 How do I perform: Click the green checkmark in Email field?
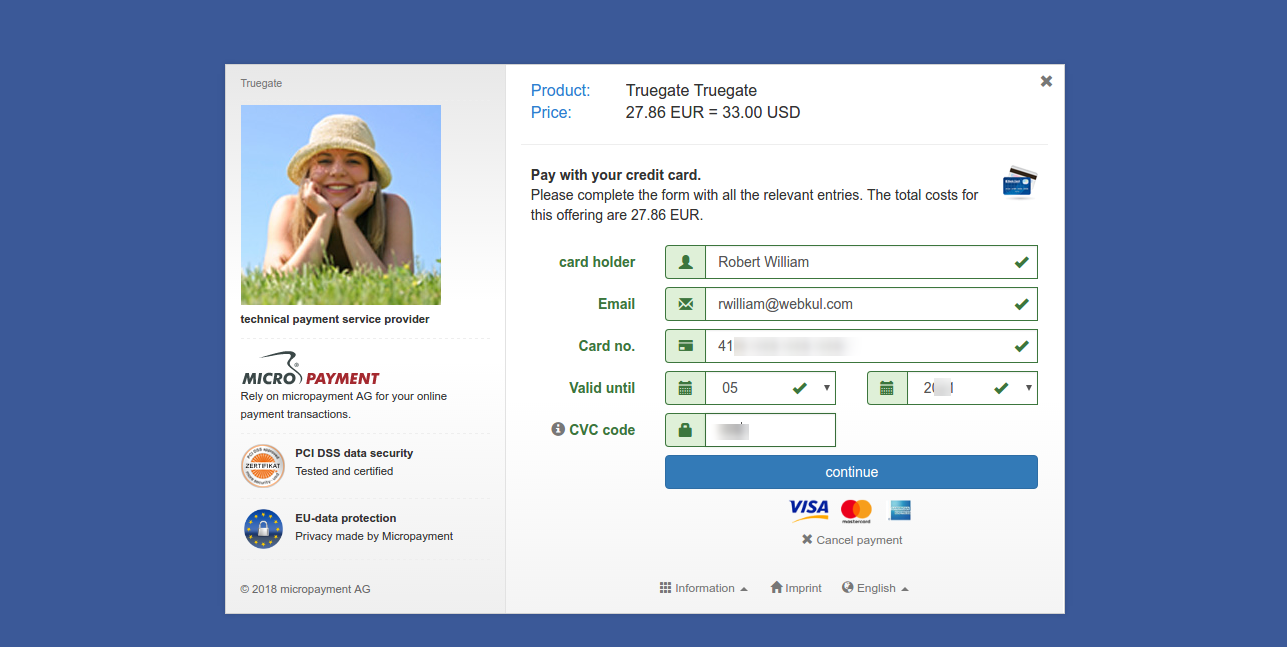1021,304
